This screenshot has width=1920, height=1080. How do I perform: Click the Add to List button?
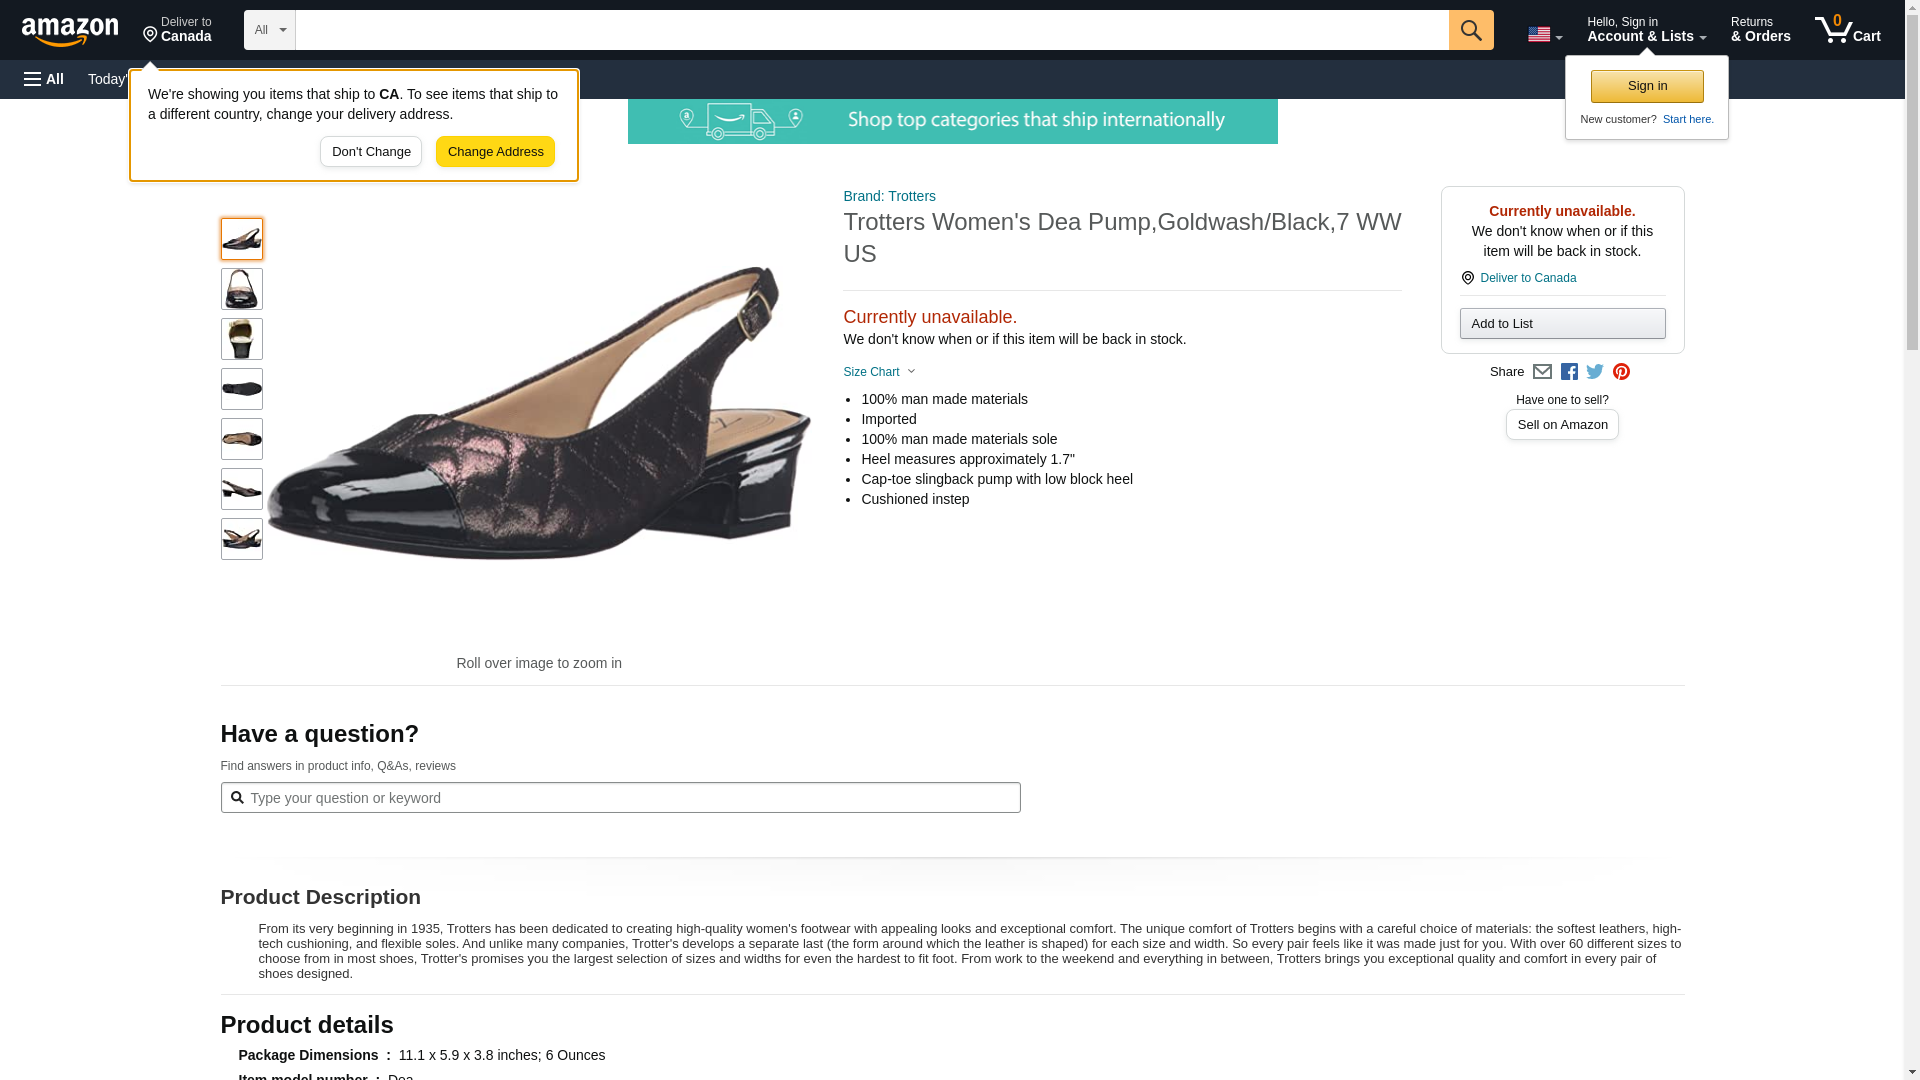click(1562, 324)
